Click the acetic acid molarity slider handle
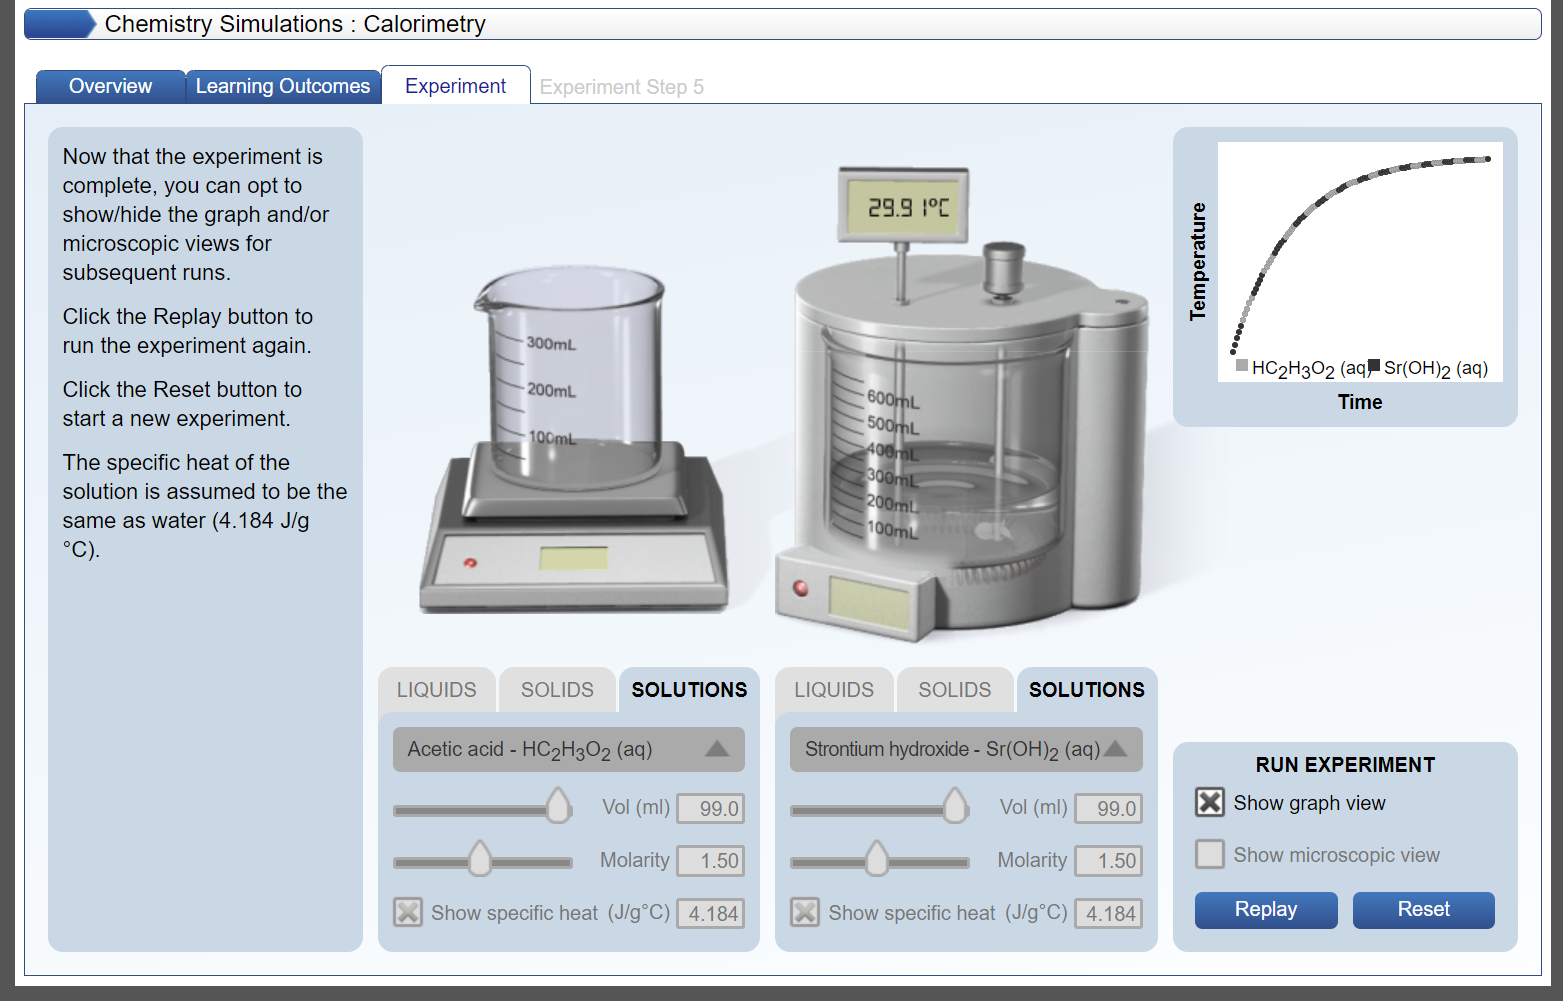The width and height of the screenshot is (1563, 1001). [x=480, y=858]
